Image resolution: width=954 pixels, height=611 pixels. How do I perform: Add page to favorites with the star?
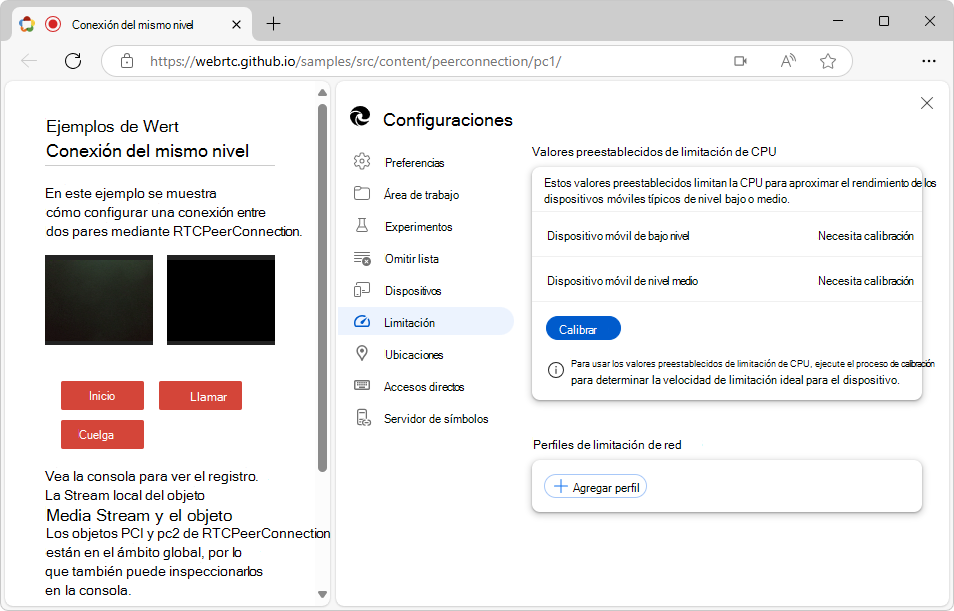click(827, 61)
